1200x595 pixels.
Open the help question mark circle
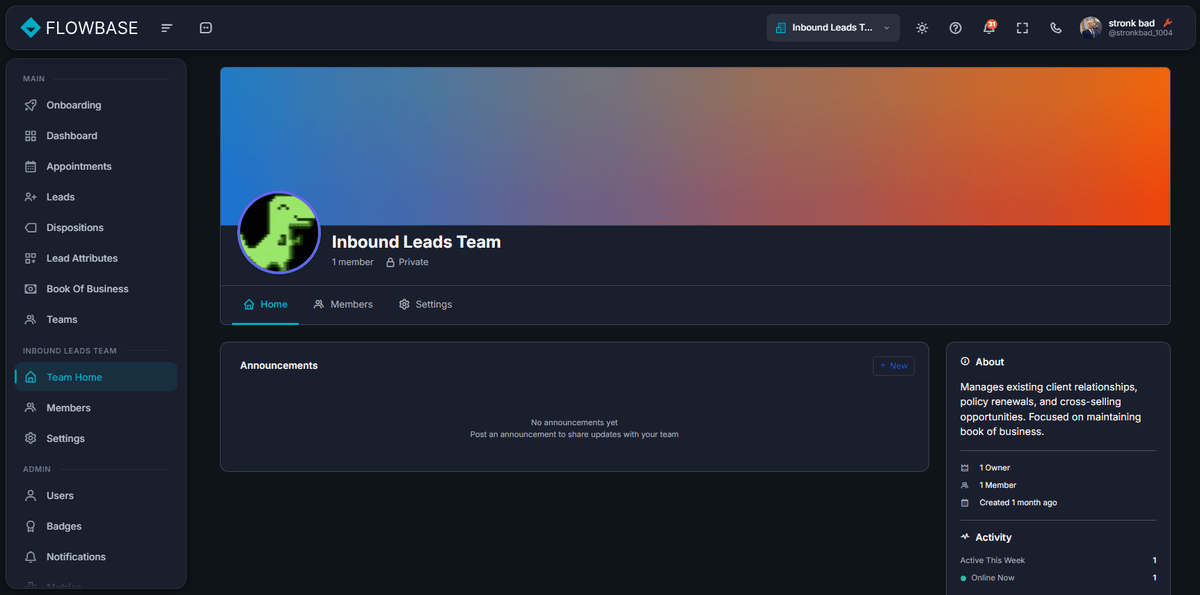click(955, 27)
